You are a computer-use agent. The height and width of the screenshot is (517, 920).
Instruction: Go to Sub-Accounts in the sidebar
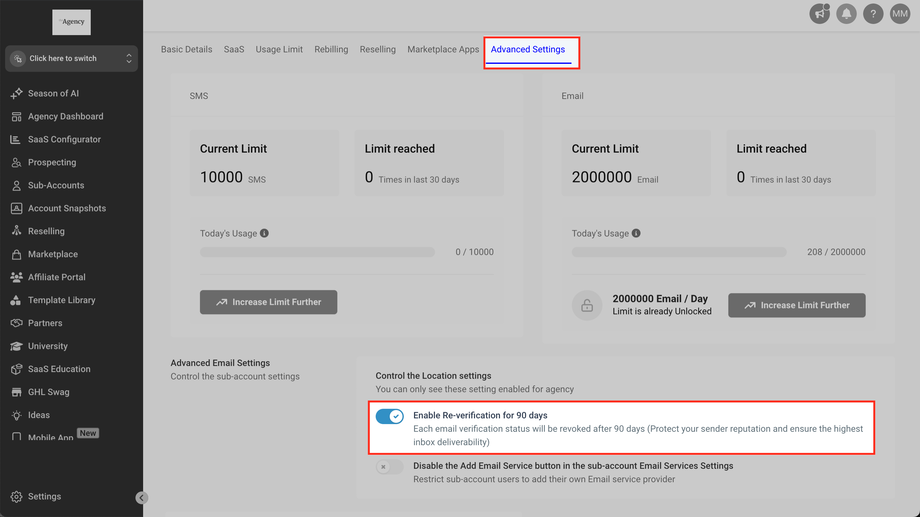(x=56, y=185)
